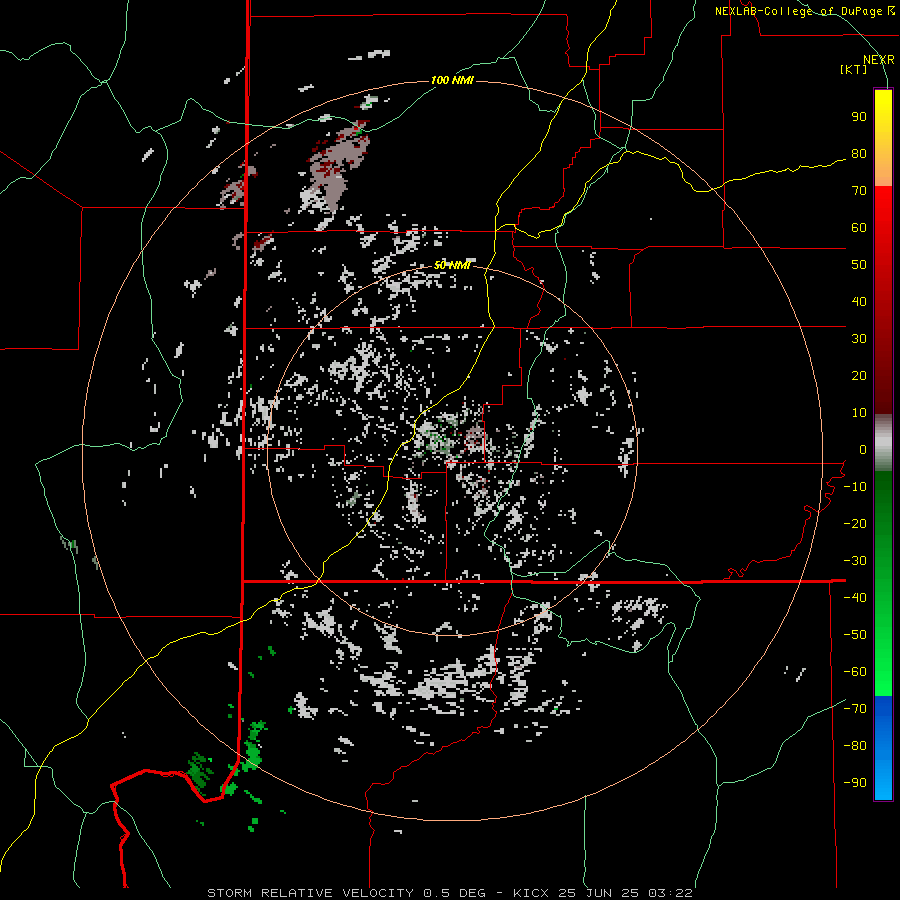Click the '[KT]' units label
Viewport: 900px width, 900px height.
coord(853,69)
